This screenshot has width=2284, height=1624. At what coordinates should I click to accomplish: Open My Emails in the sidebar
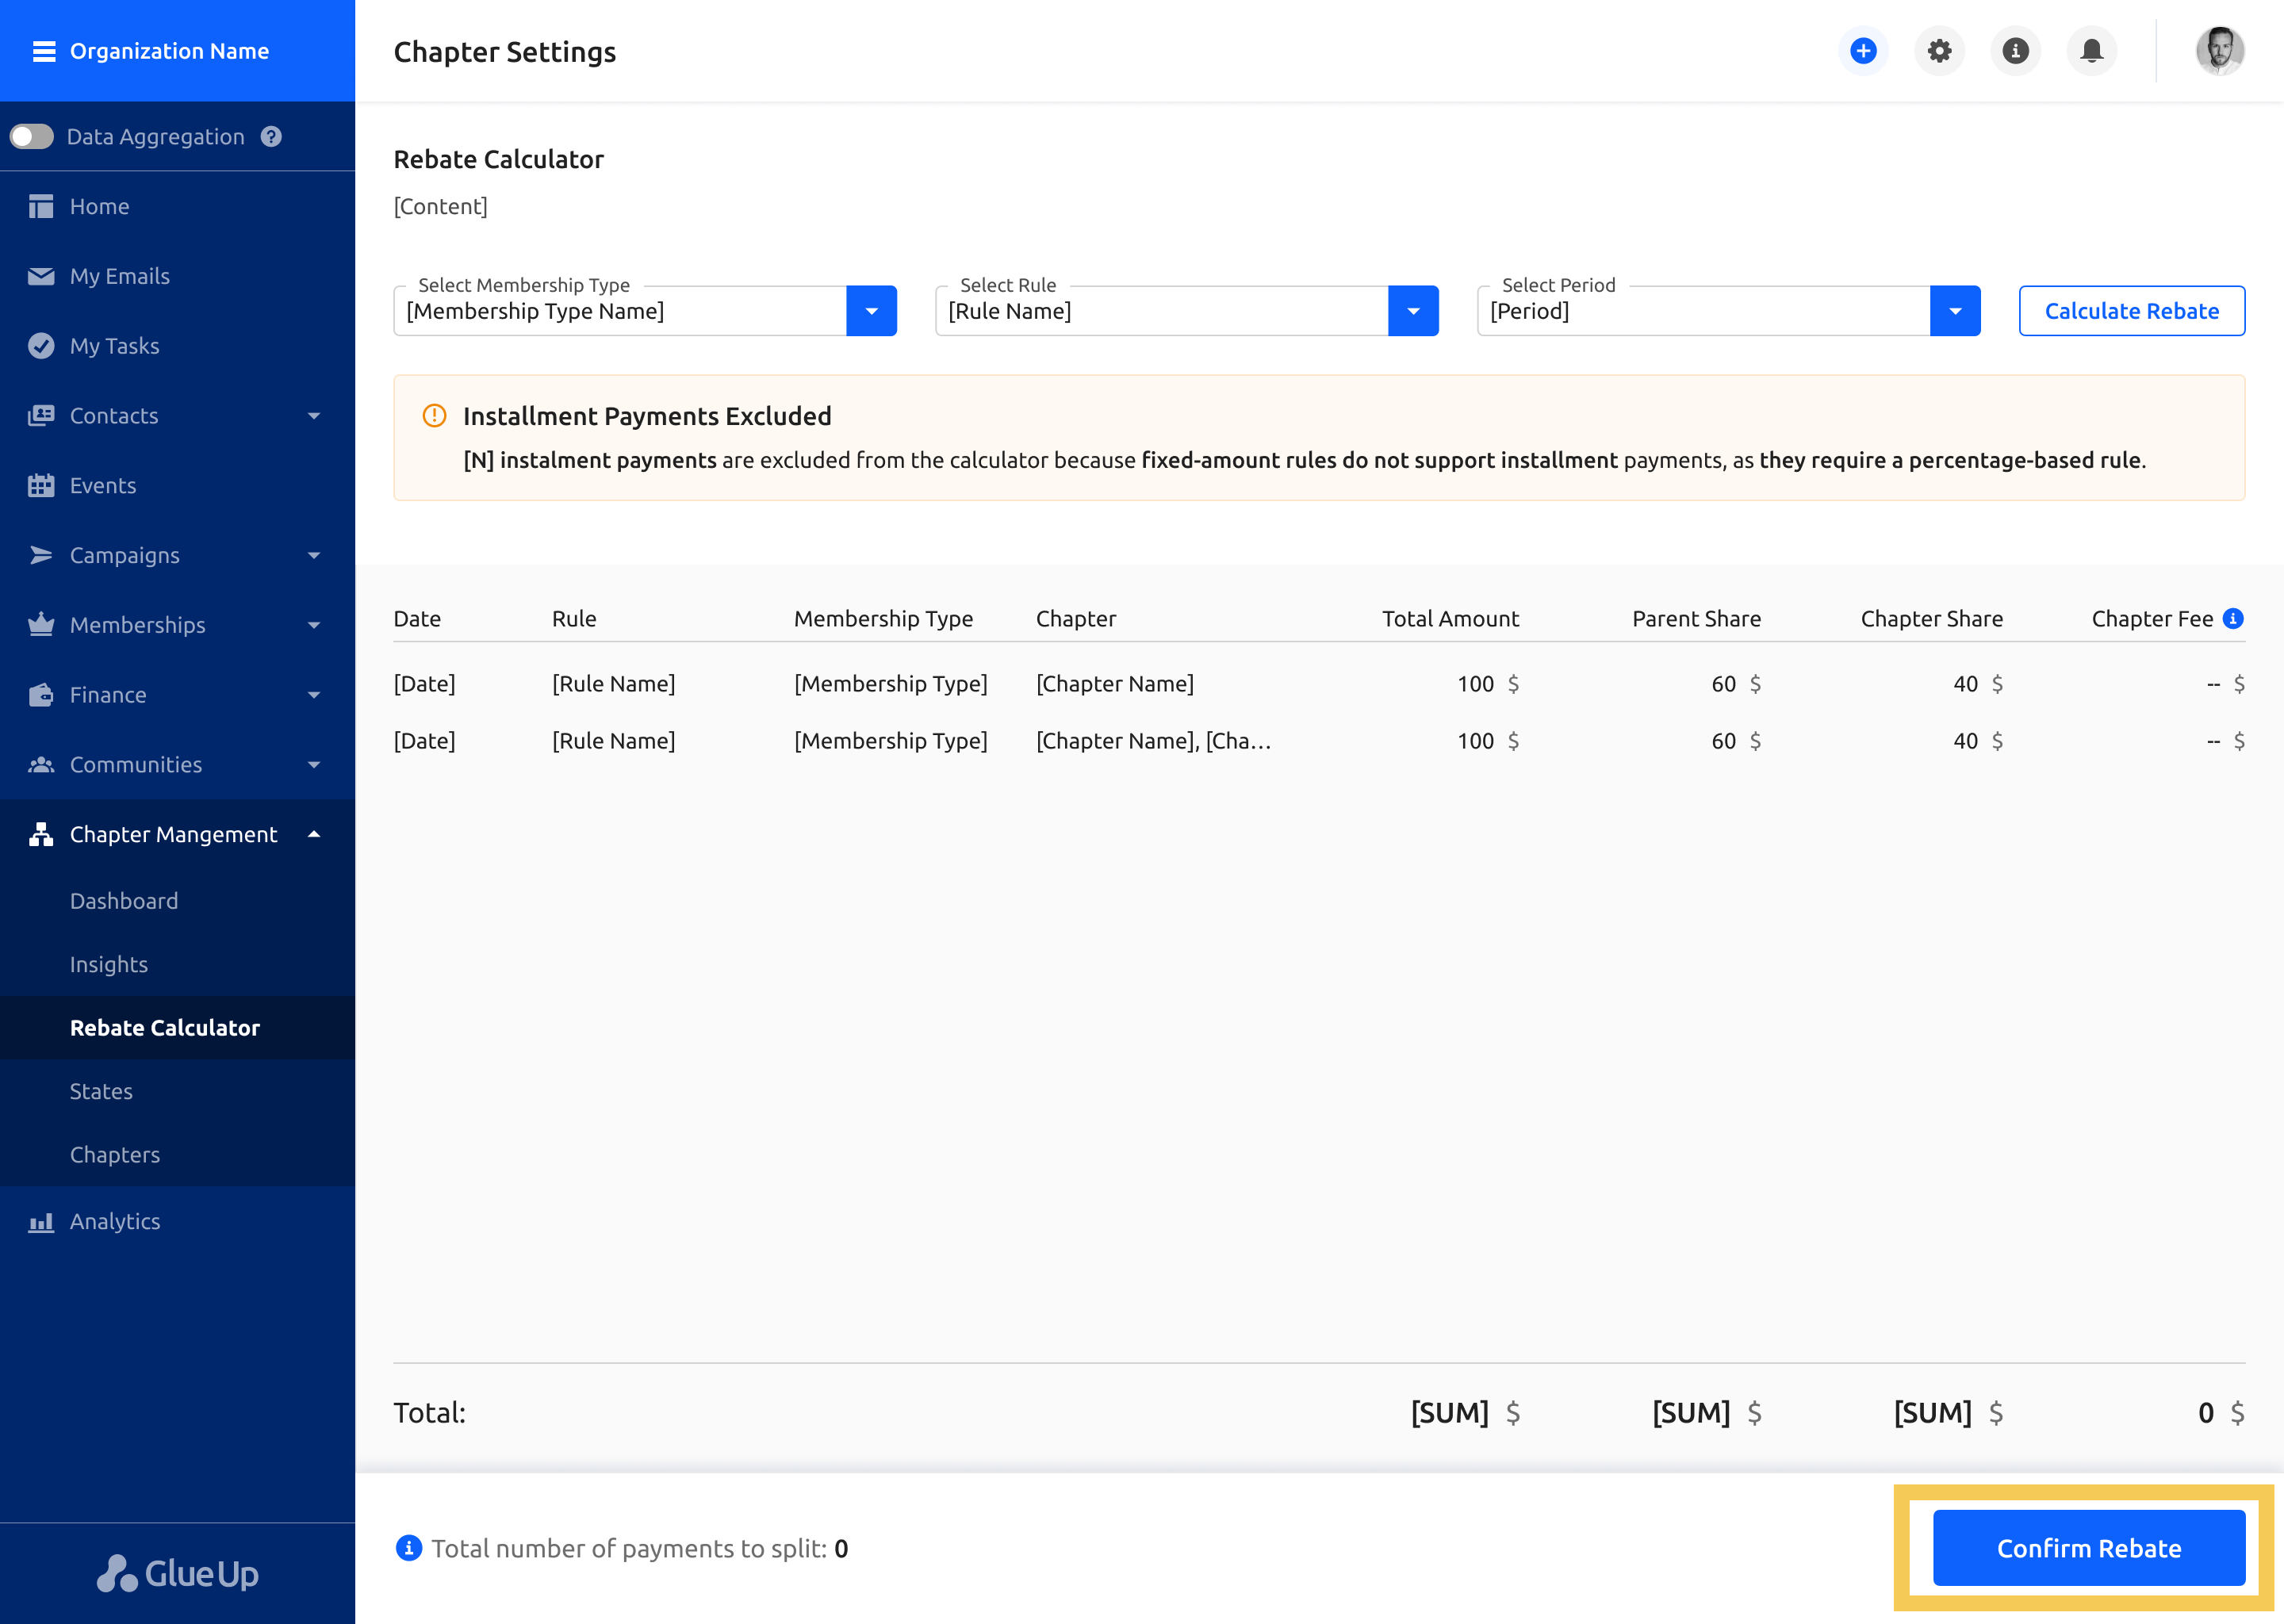click(119, 276)
